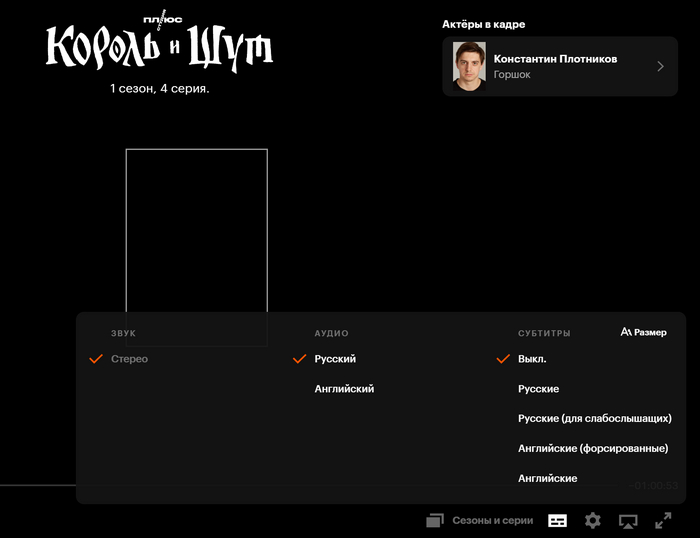700x538 pixels.
Task: Click the "Константин Плотников" actor name
Action: (555, 59)
